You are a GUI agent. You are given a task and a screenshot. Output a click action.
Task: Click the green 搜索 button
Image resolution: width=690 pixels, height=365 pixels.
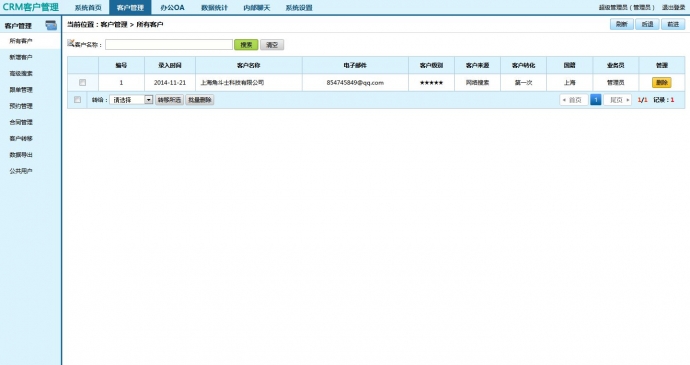pyautogui.click(x=246, y=44)
